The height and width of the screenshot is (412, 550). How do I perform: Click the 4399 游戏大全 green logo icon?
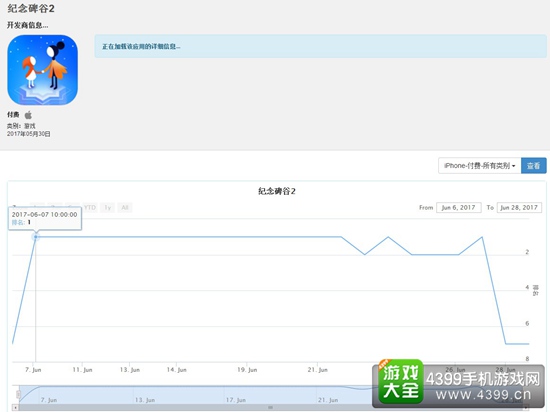[x=400, y=381]
